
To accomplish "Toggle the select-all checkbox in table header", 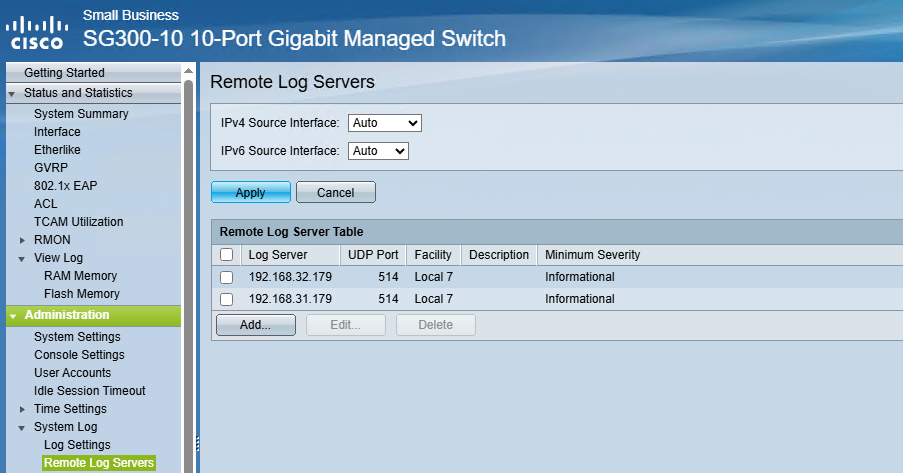I will click(x=227, y=255).
